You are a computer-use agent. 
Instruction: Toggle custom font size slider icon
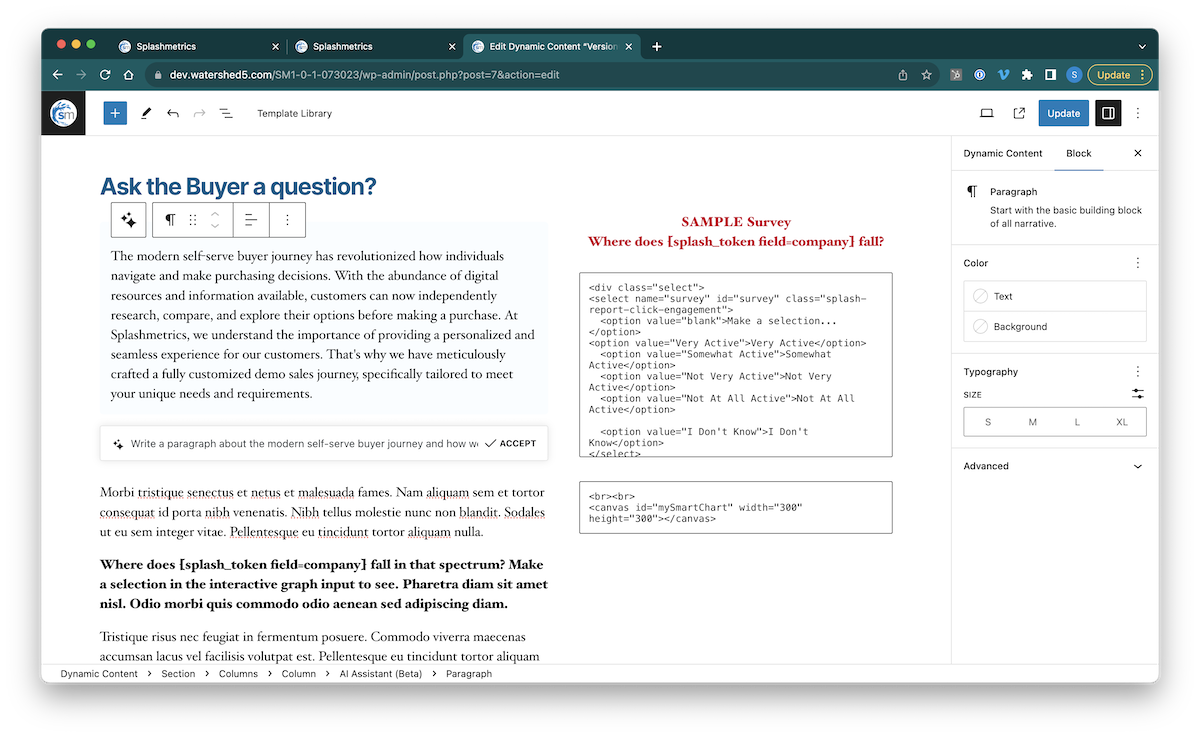(x=1138, y=394)
